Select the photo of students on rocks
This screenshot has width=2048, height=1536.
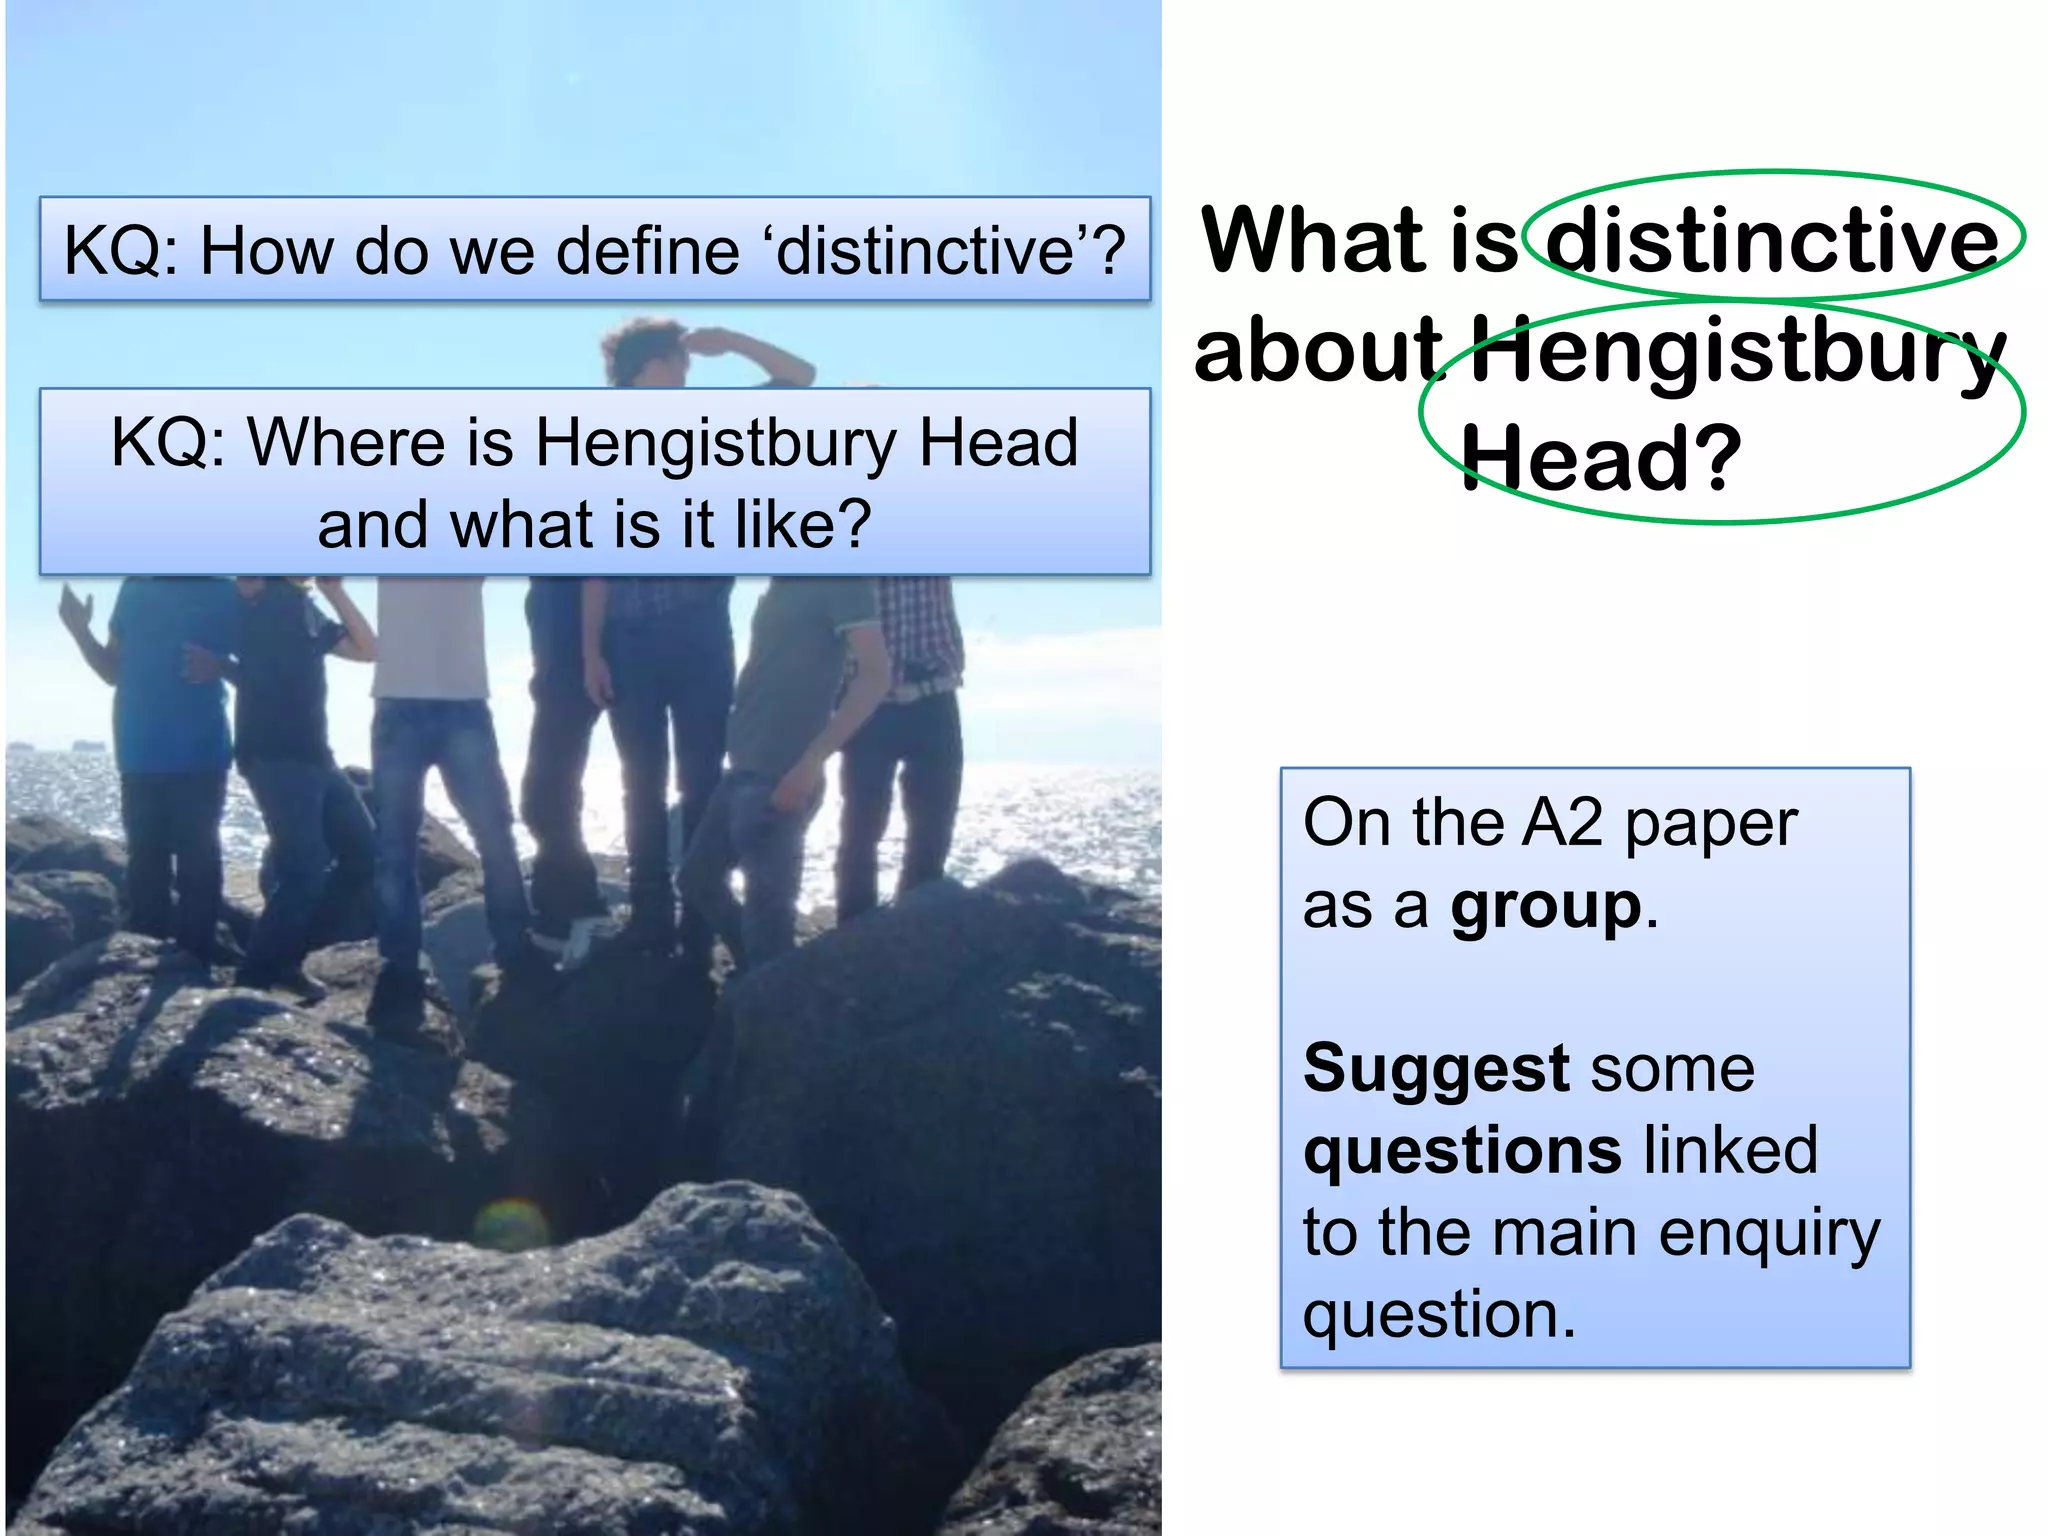pyautogui.click(x=583, y=768)
